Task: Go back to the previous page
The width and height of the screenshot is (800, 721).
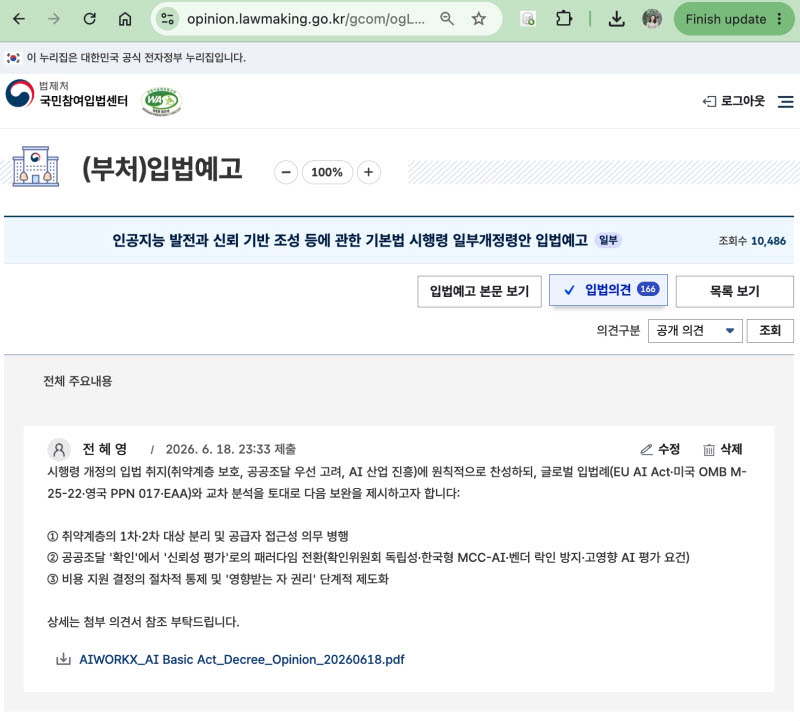Action: 19,19
